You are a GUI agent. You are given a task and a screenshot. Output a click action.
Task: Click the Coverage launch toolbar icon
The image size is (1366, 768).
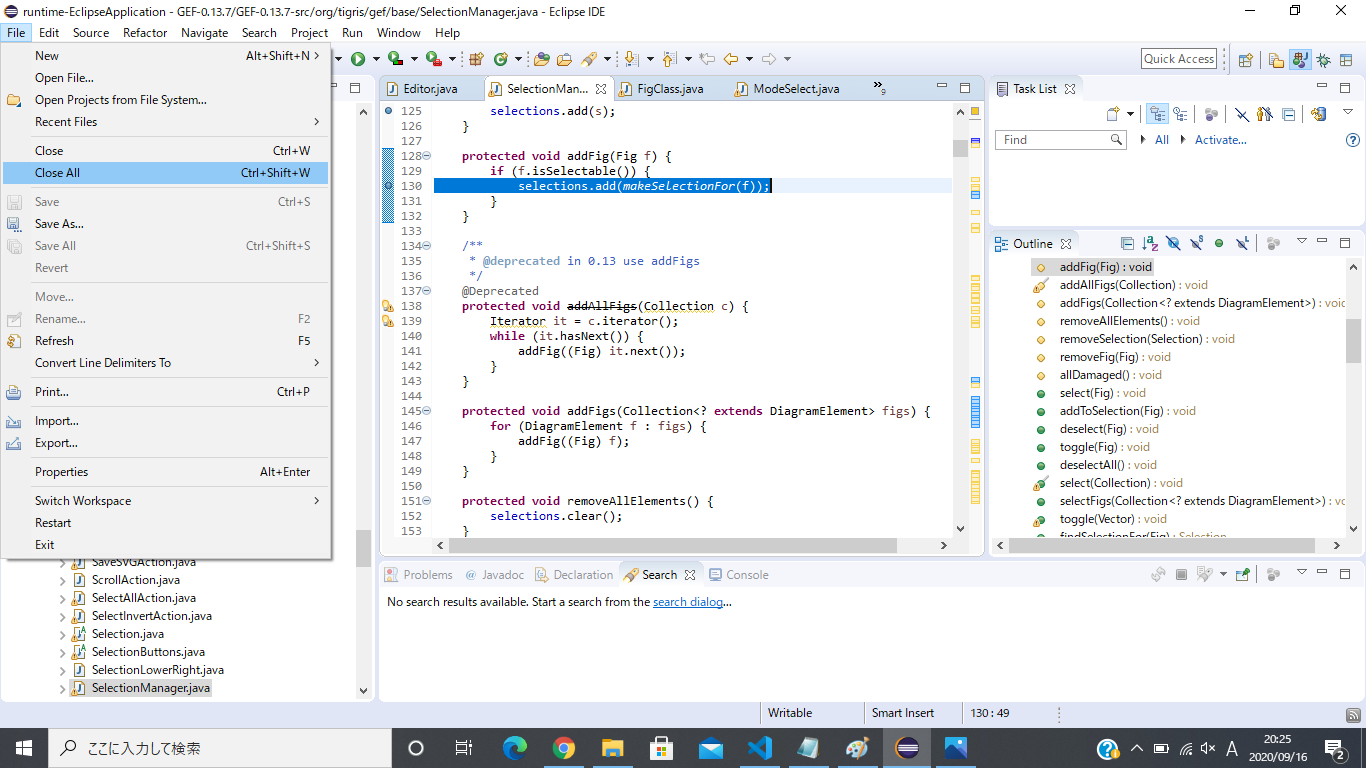[x=395, y=59]
